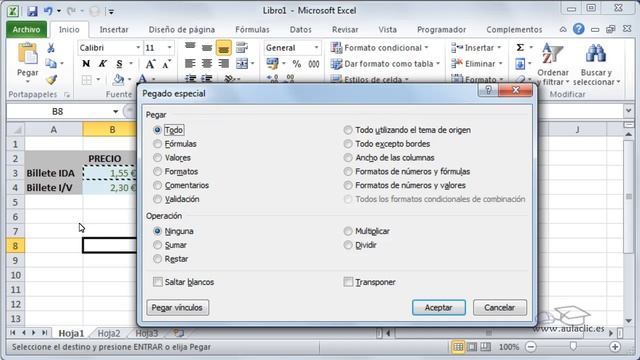This screenshot has height=360, width=640.
Task: Click the Undo arrow icon
Action: pos(48,11)
